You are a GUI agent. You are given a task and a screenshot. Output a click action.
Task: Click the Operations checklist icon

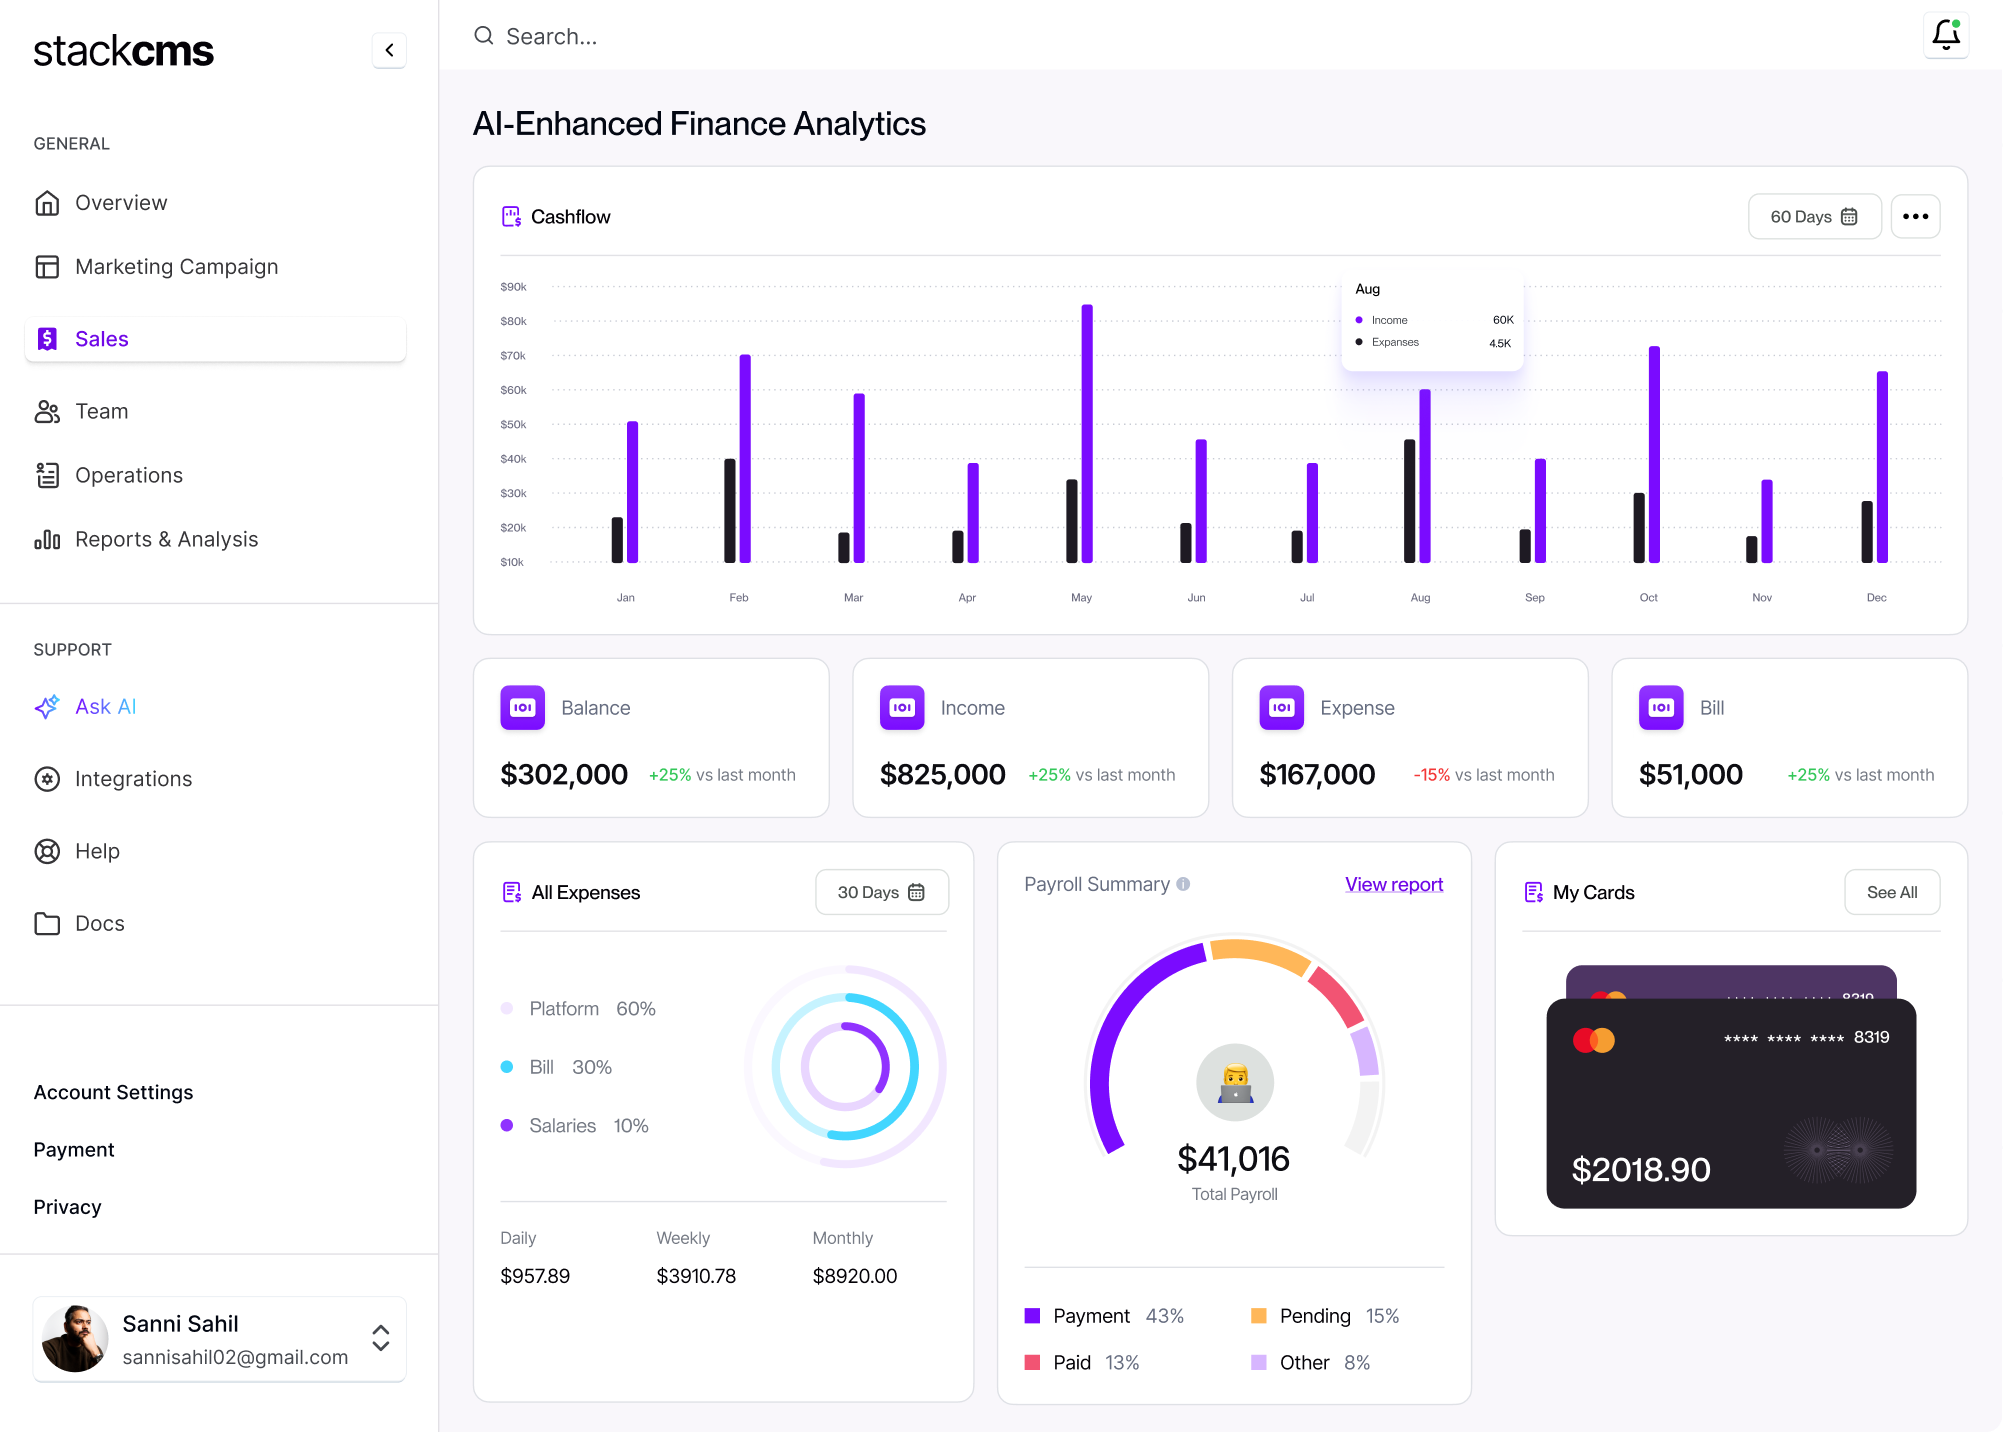tap(47, 475)
